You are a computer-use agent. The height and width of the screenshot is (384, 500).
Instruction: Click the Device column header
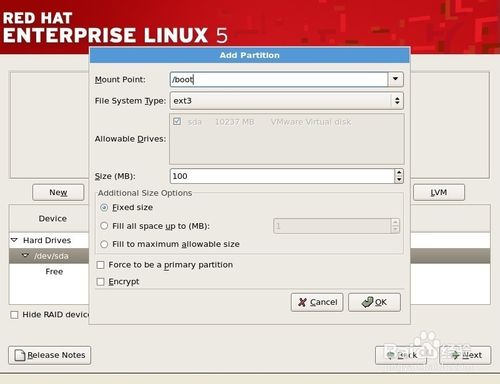click(x=49, y=219)
